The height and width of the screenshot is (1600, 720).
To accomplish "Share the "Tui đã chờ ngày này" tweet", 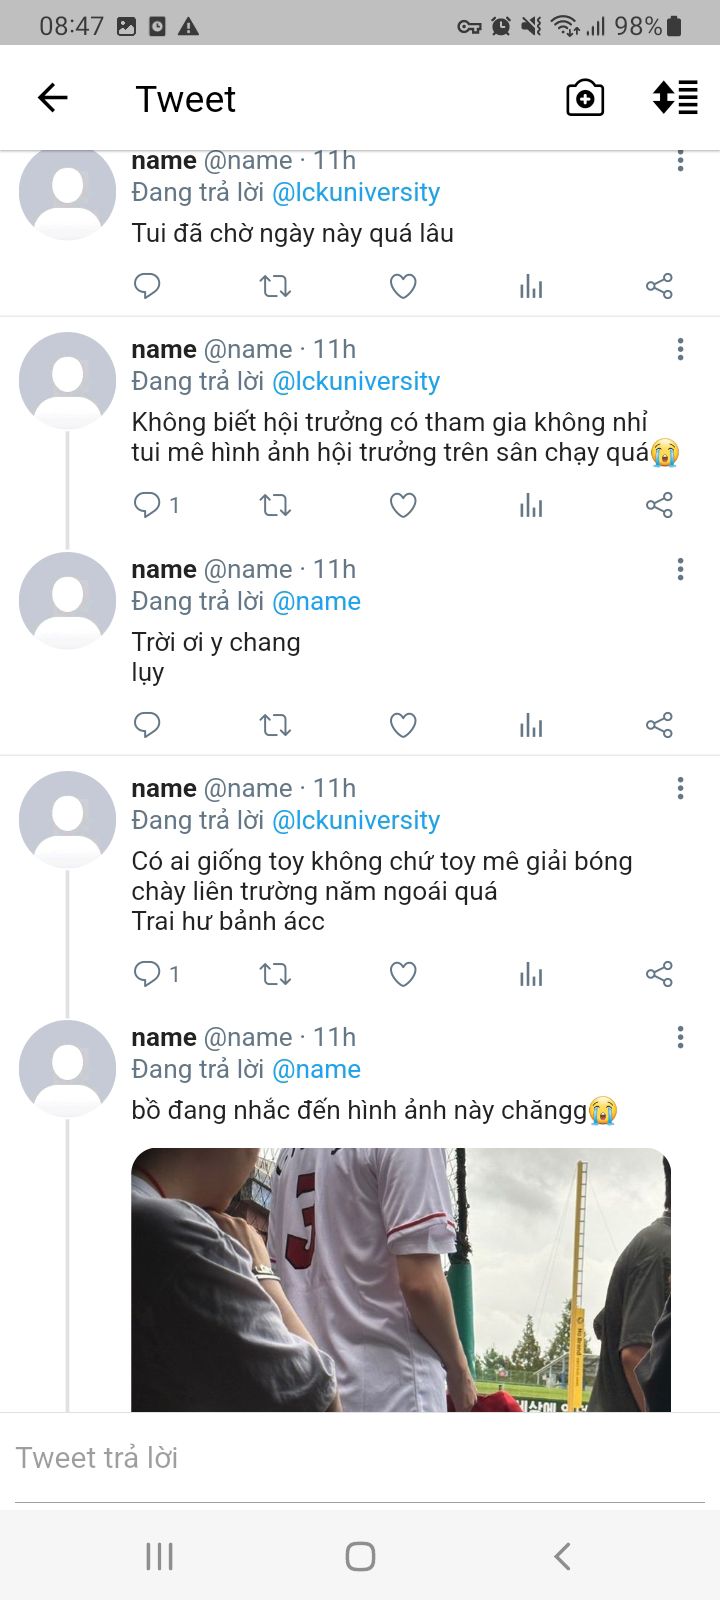I will pos(659,287).
